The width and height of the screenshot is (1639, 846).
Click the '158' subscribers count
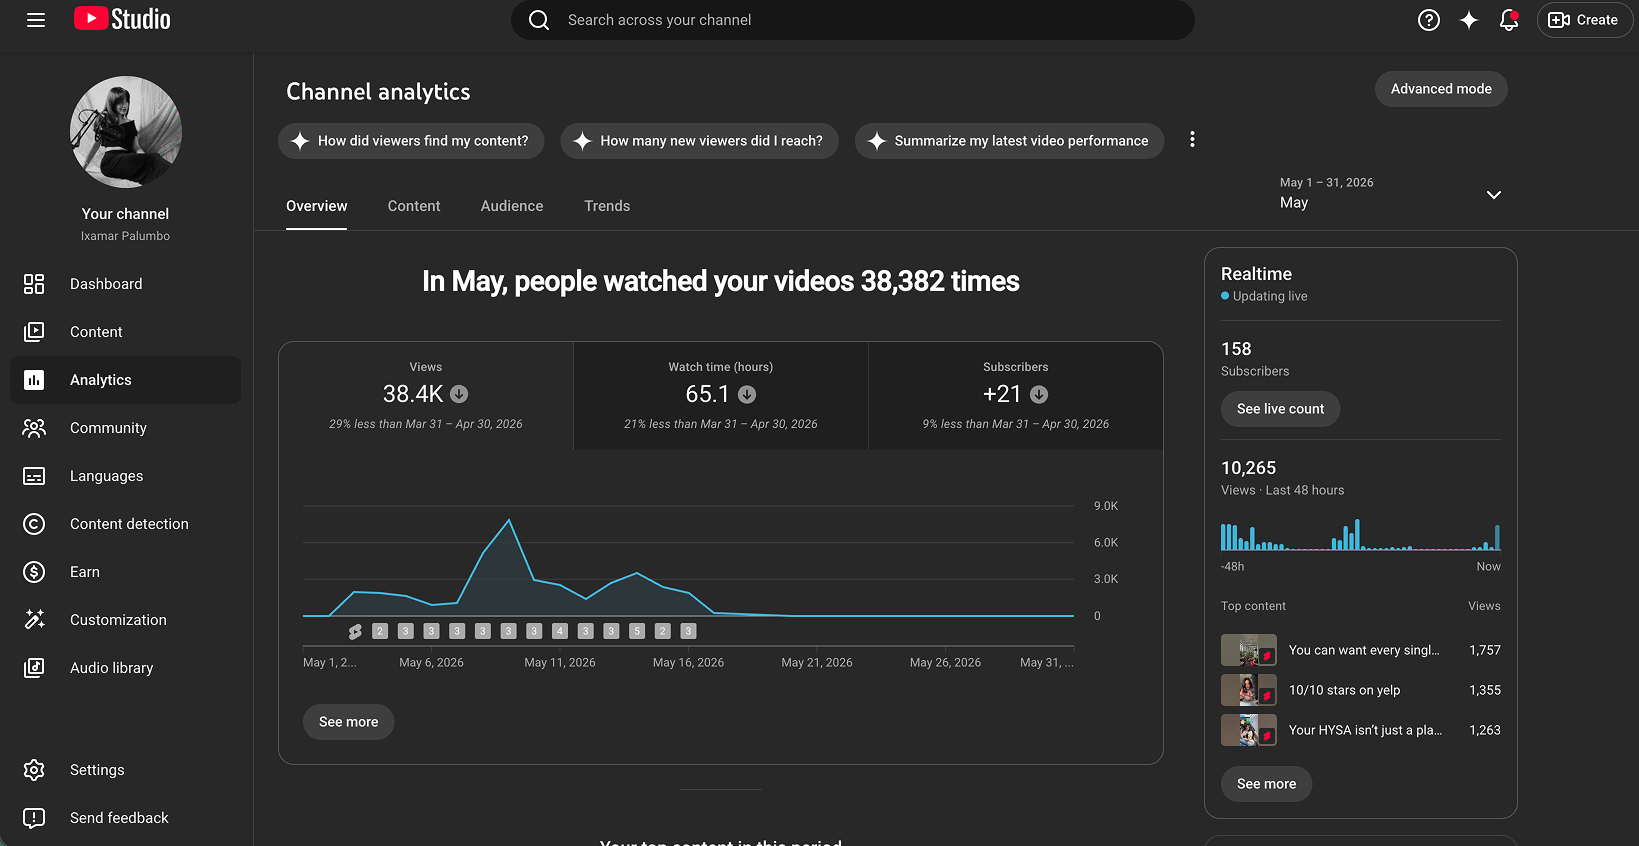[x=1236, y=349]
